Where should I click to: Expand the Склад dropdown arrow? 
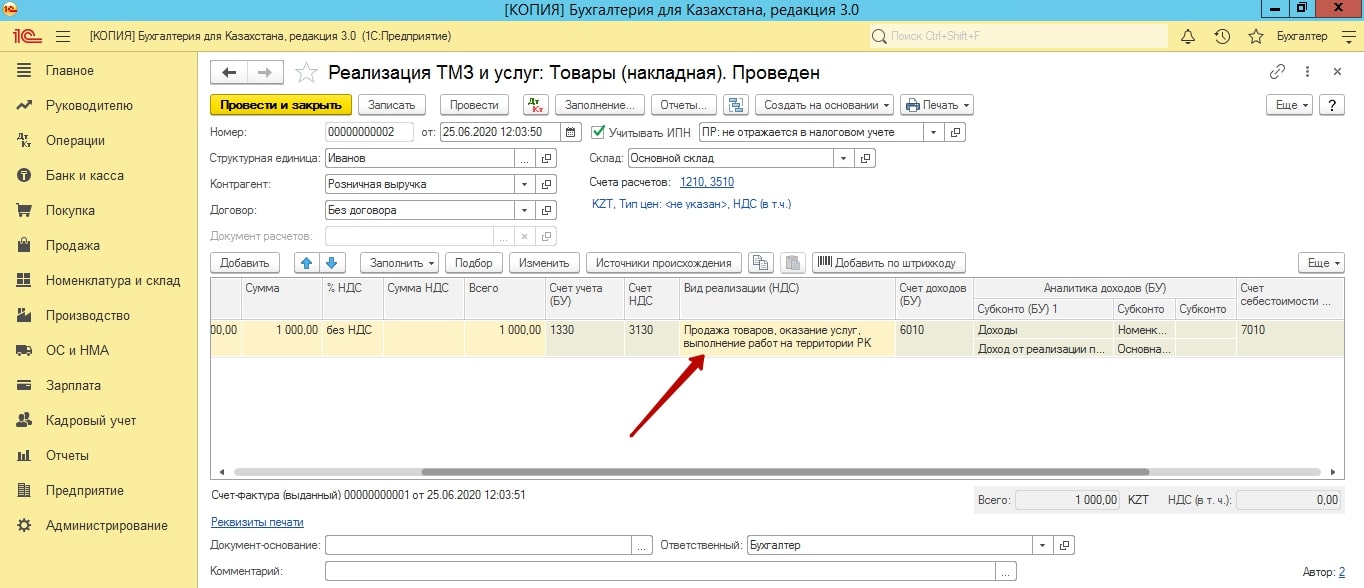(844, 158)
